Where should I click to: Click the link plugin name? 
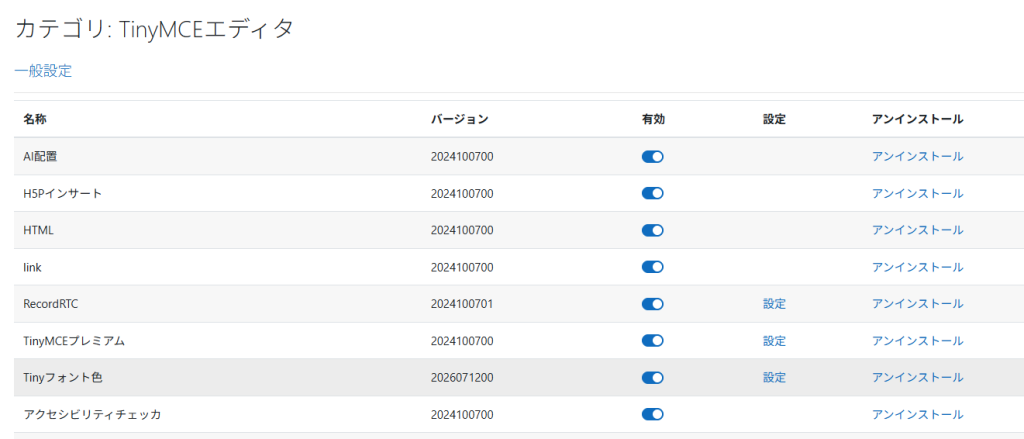tap(32, 267)
